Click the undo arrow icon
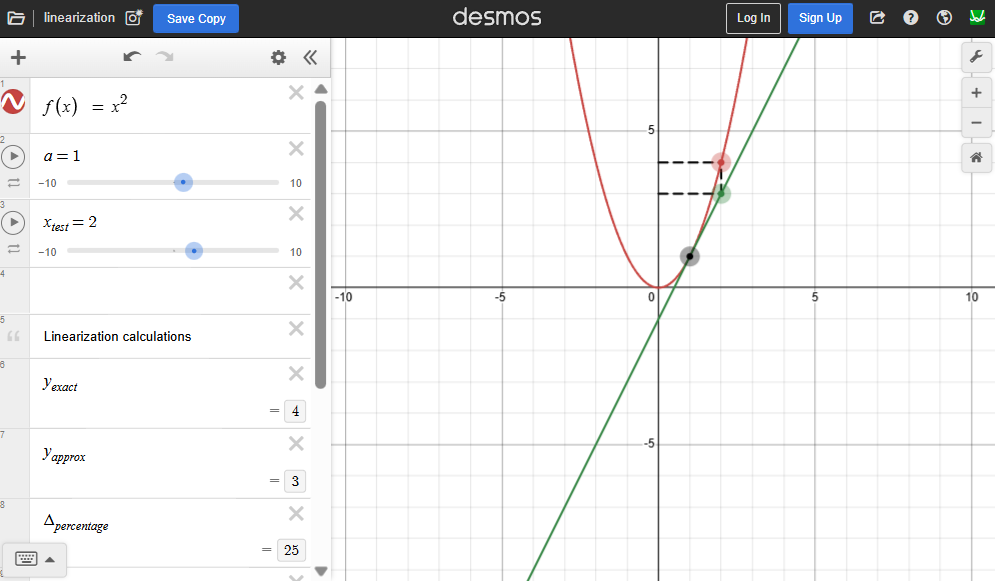The width and height of the screenshot is (995, 581). point(132,58)
